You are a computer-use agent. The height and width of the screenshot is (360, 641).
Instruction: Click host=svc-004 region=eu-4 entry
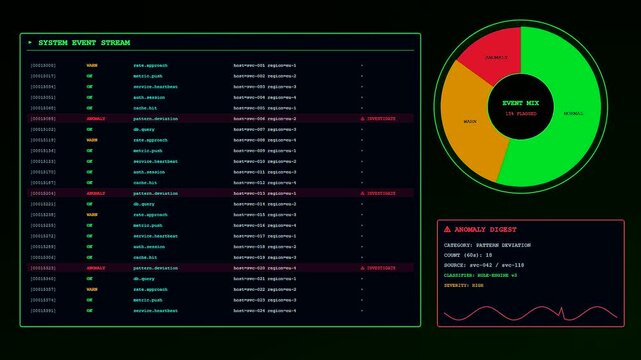pyautogui.click(x=265, y=97)
